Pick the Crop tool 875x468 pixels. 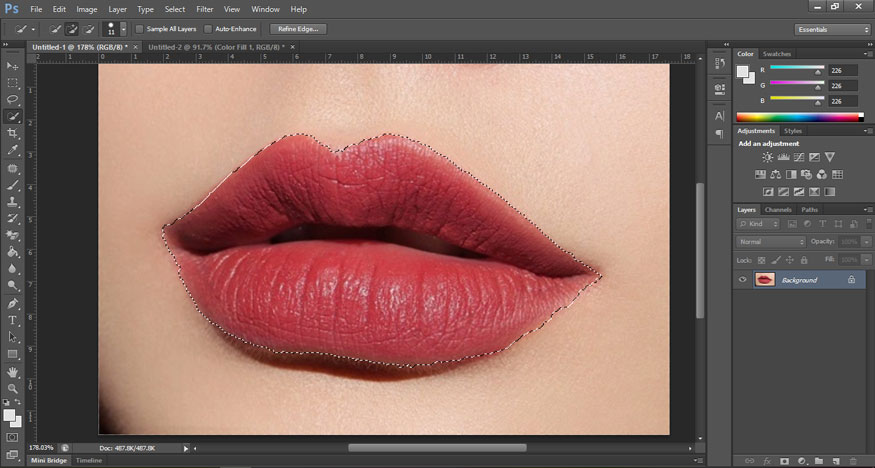[13, 133]
